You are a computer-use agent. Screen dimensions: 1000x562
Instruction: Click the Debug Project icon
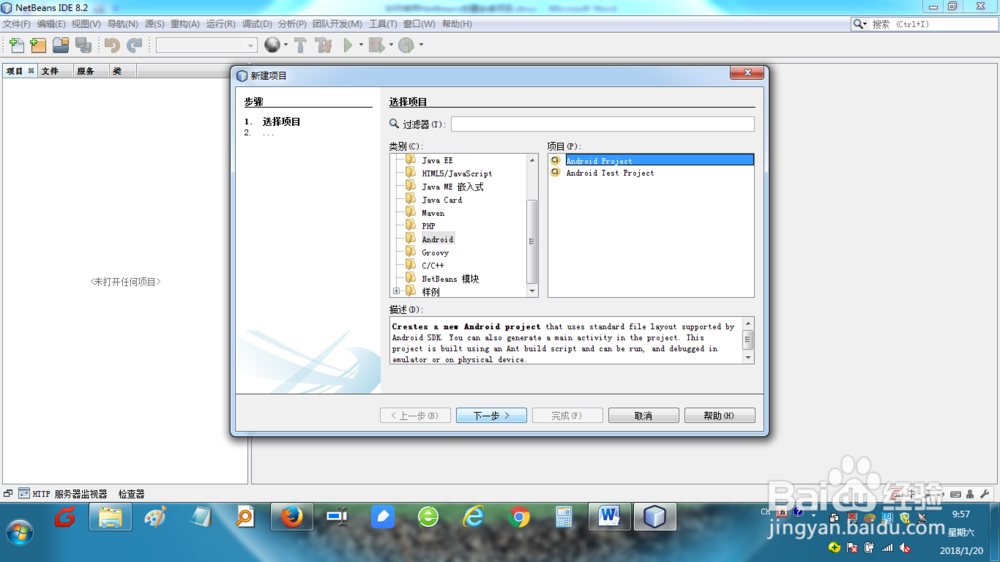pyautogui.click(x=376, y=45)
